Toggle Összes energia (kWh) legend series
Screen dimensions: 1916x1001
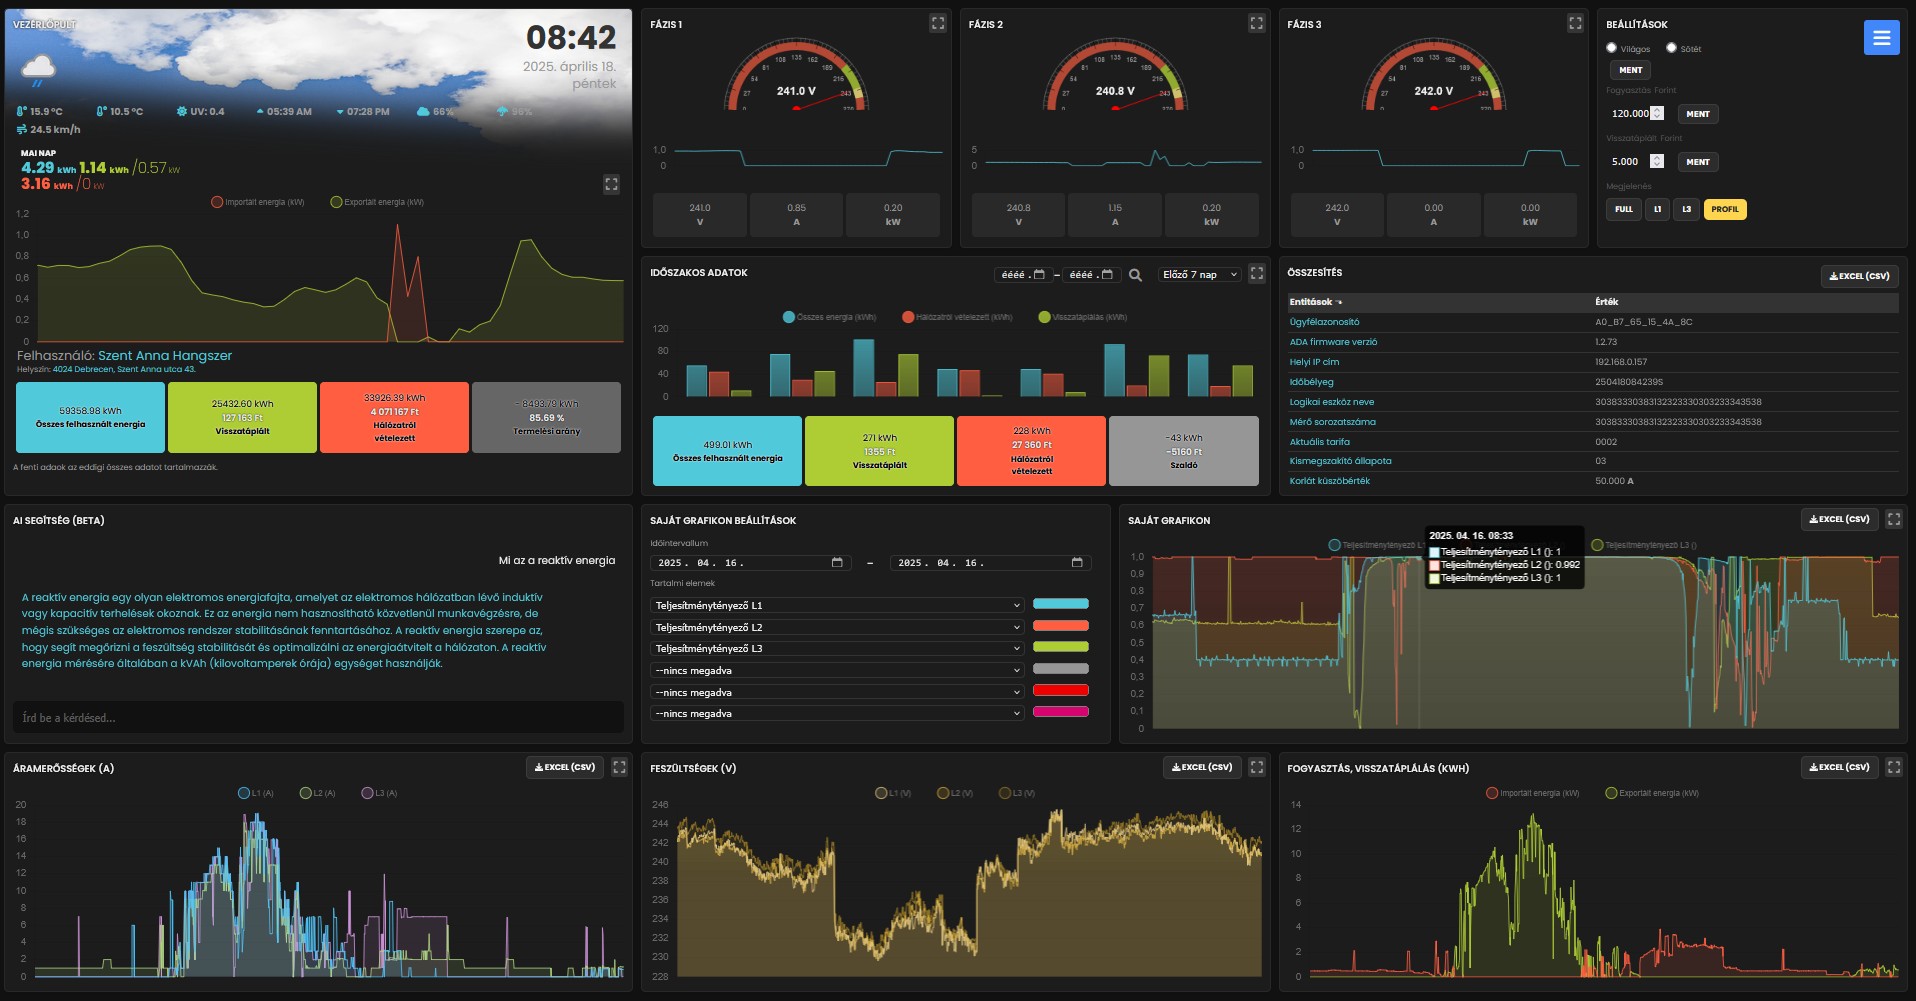(829, 317)
